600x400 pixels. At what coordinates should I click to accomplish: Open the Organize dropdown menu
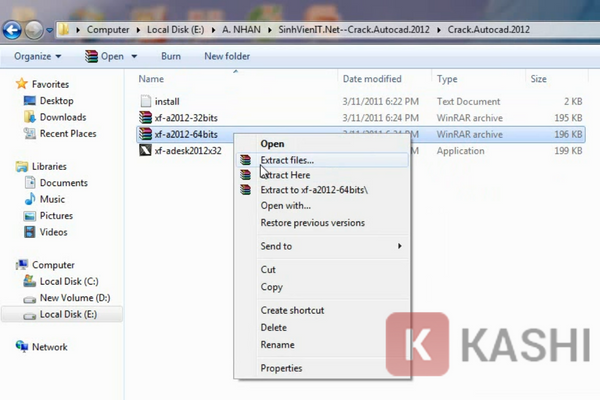(38, 56)
